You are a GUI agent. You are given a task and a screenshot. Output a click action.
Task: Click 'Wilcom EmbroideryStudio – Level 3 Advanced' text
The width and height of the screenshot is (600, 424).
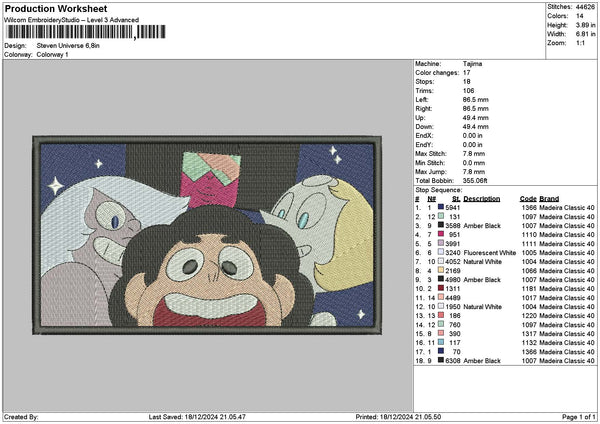click(71, 20)
